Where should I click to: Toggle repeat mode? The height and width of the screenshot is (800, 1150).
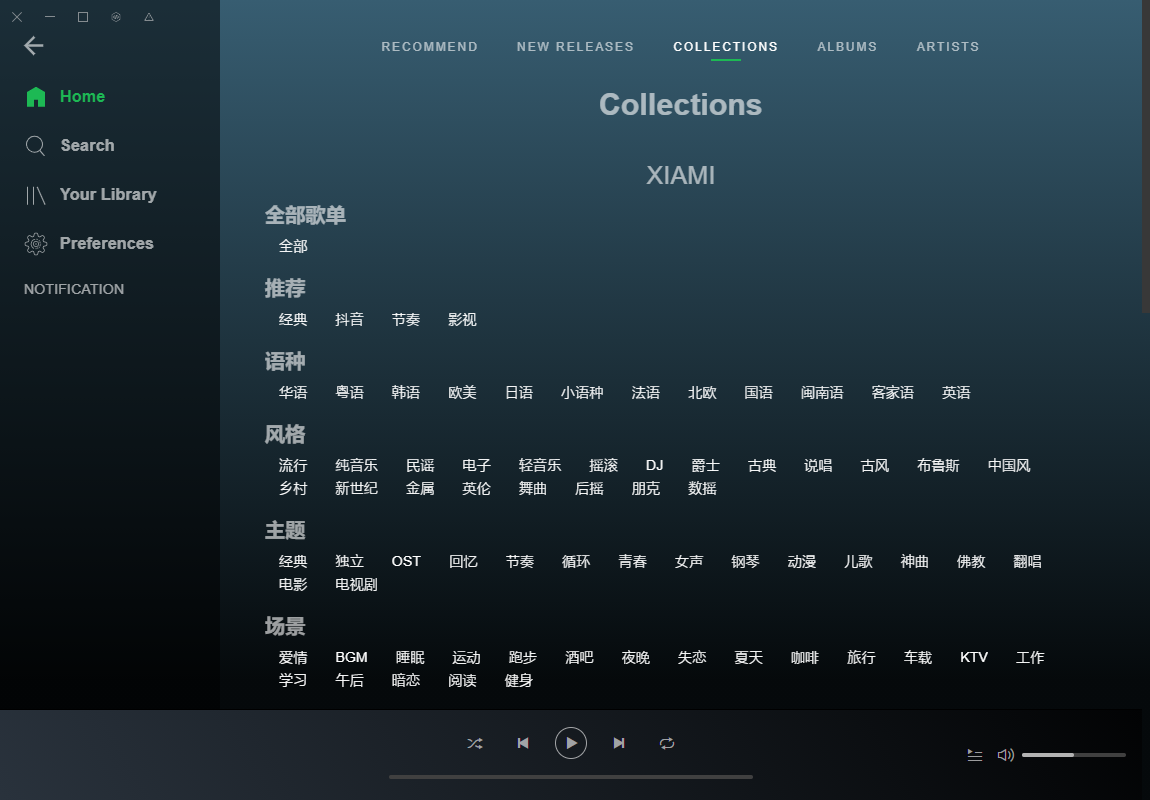click(667, 744)
